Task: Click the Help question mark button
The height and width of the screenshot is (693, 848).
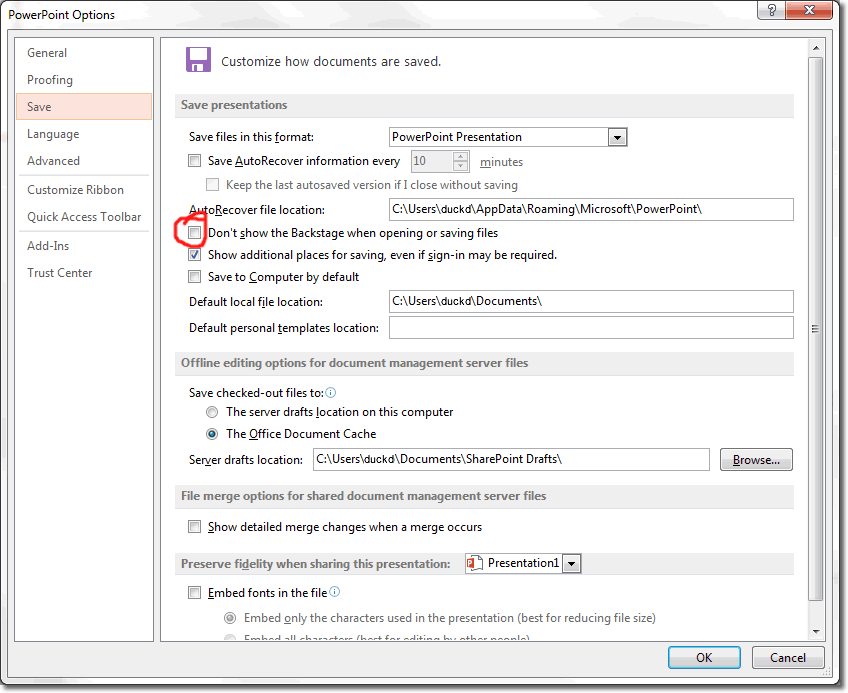Action: click(771, 10)
